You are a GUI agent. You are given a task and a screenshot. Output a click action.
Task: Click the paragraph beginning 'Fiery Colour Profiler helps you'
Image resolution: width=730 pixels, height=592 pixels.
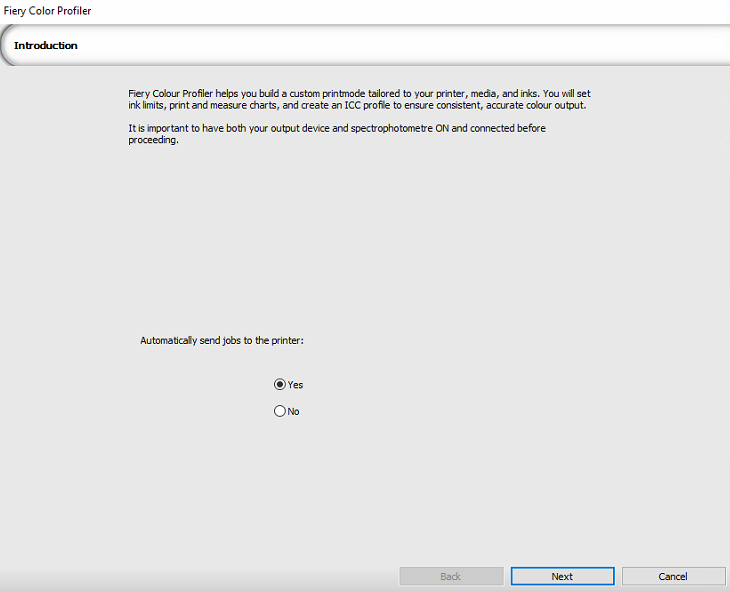pos(359,99)
